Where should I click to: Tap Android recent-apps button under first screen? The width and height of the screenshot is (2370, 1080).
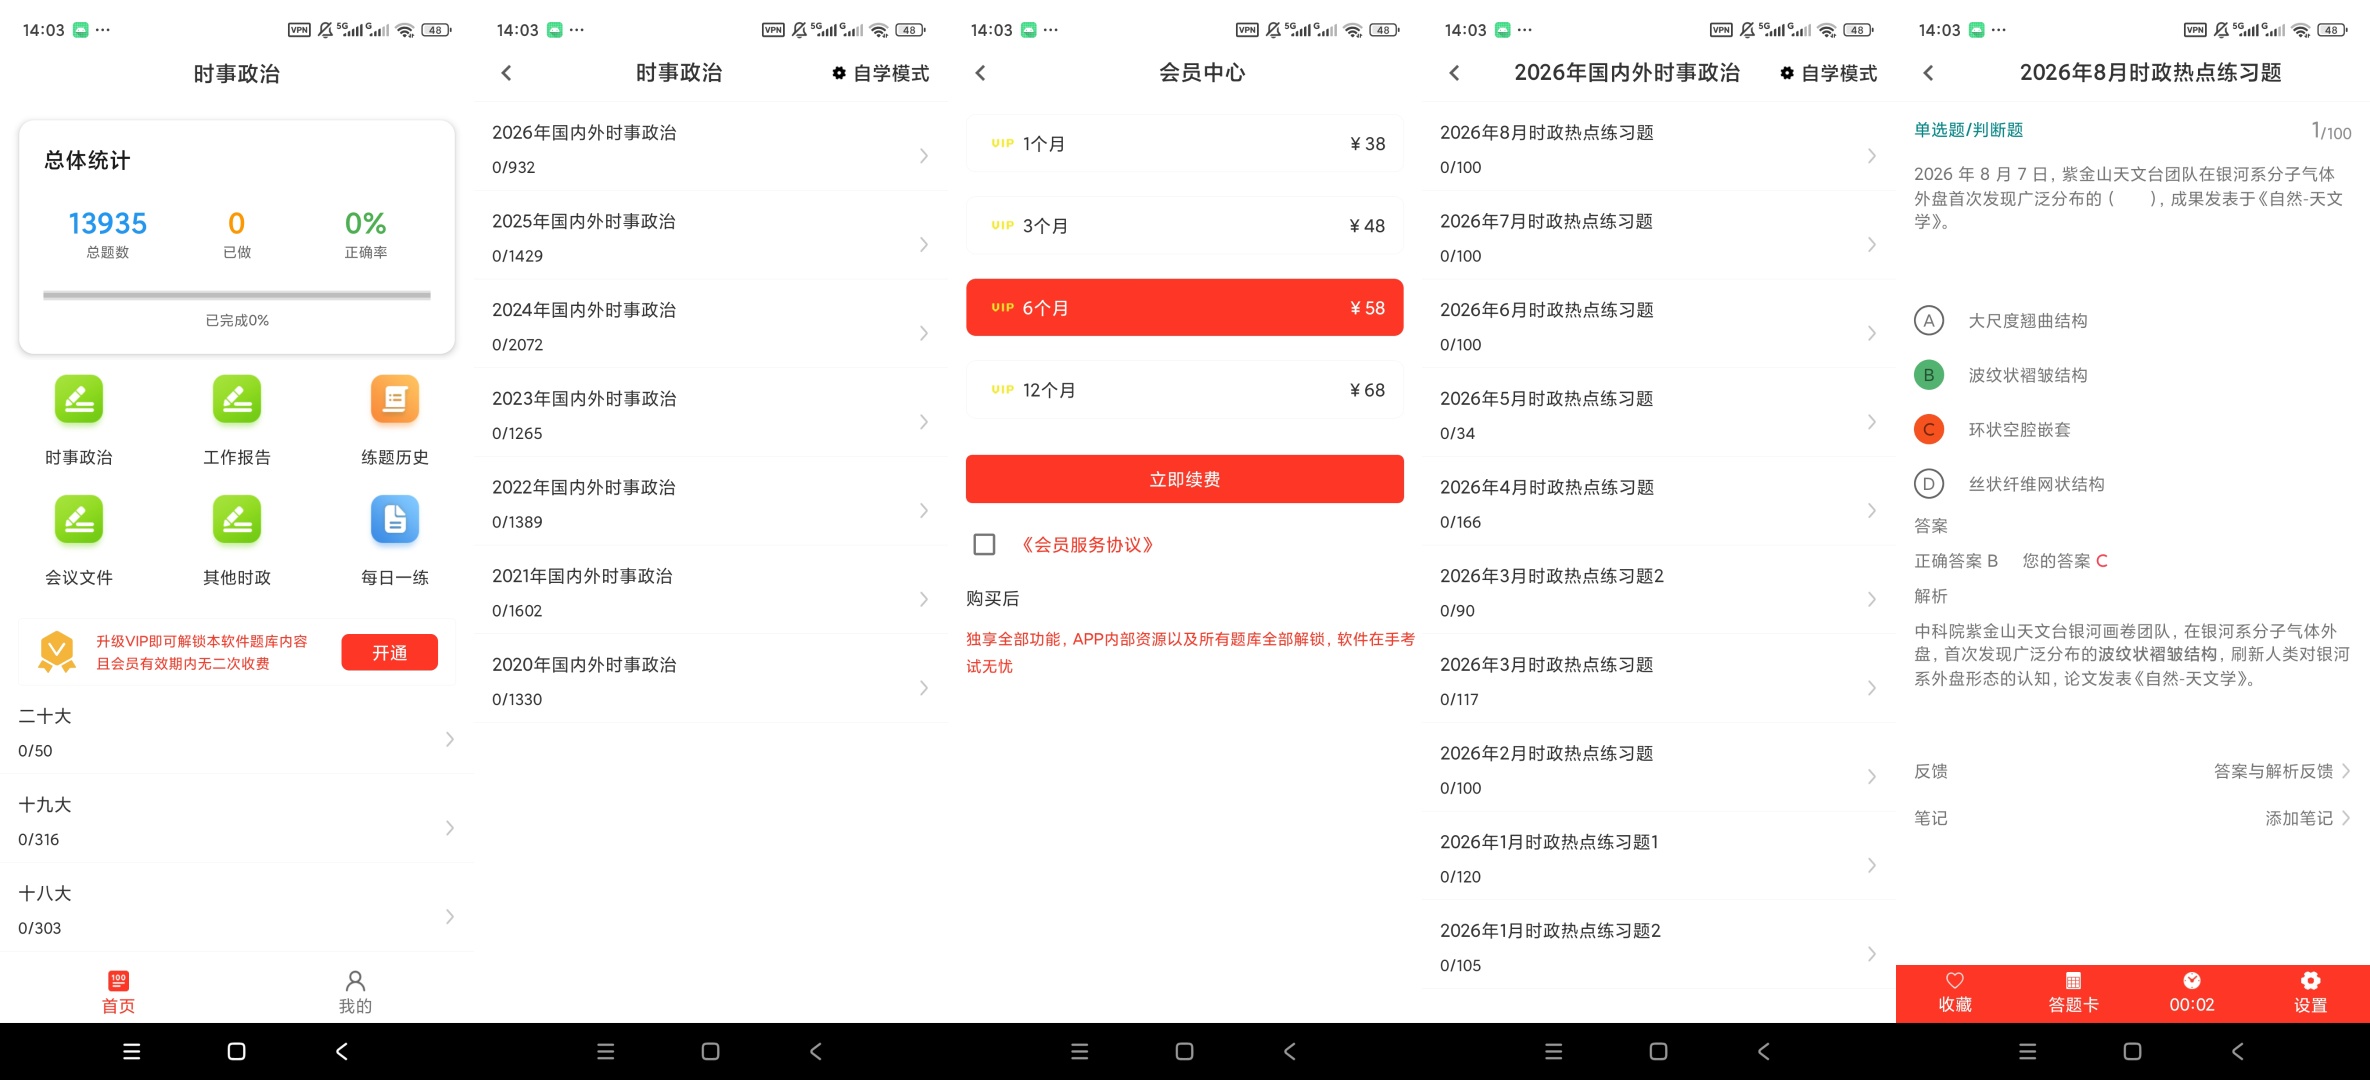[x=131, y=1051]
